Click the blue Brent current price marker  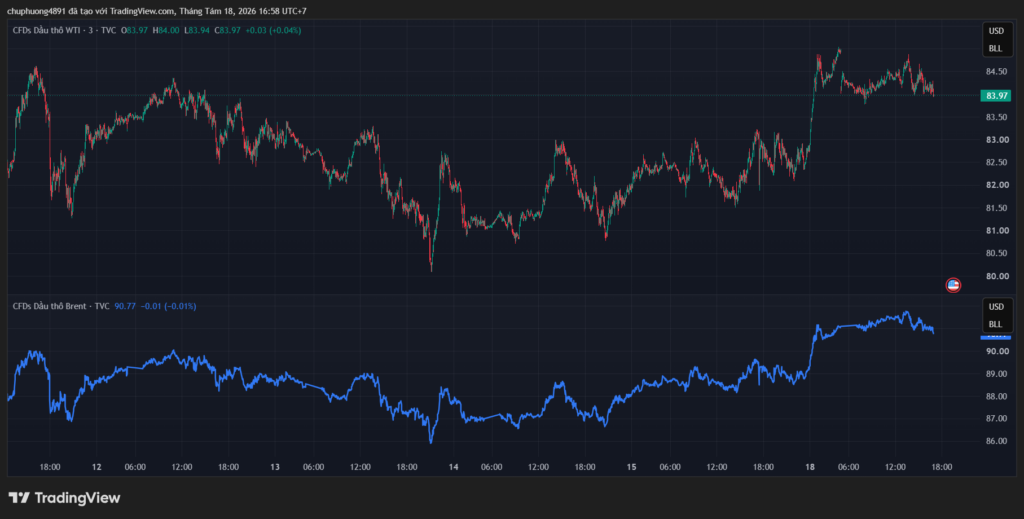(x=995, y=337)
